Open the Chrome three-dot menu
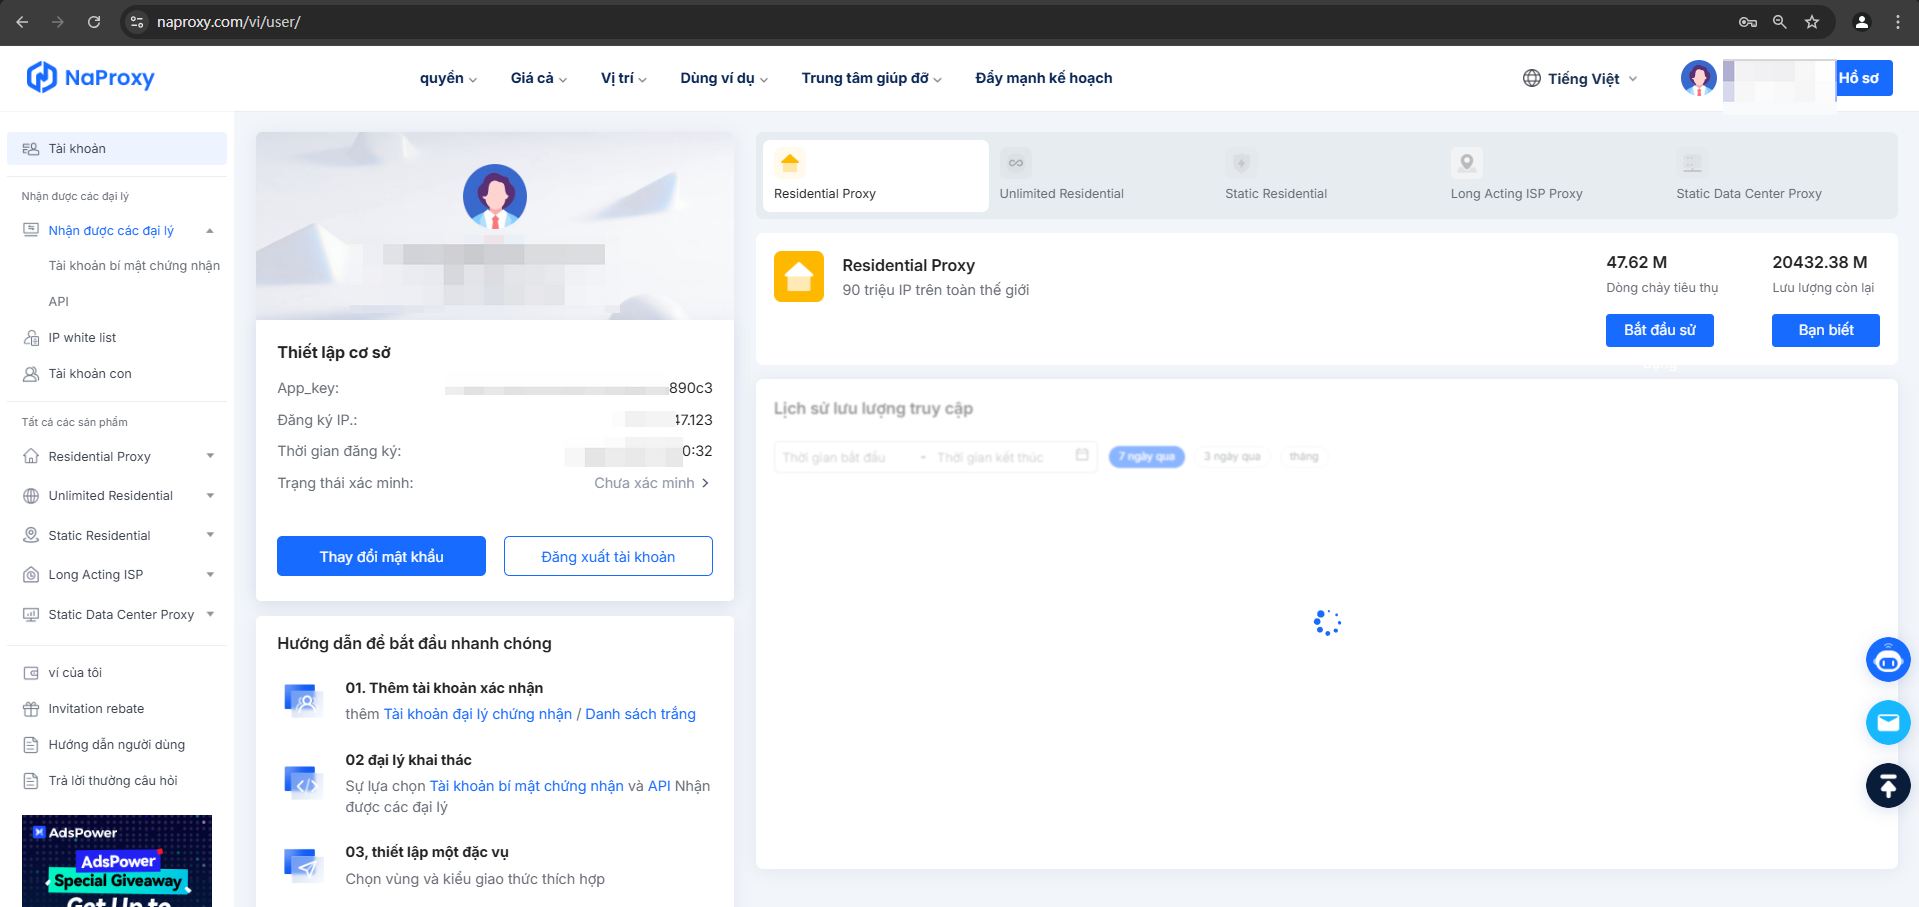This screenshot has height=907, width=1919. 1898,22
